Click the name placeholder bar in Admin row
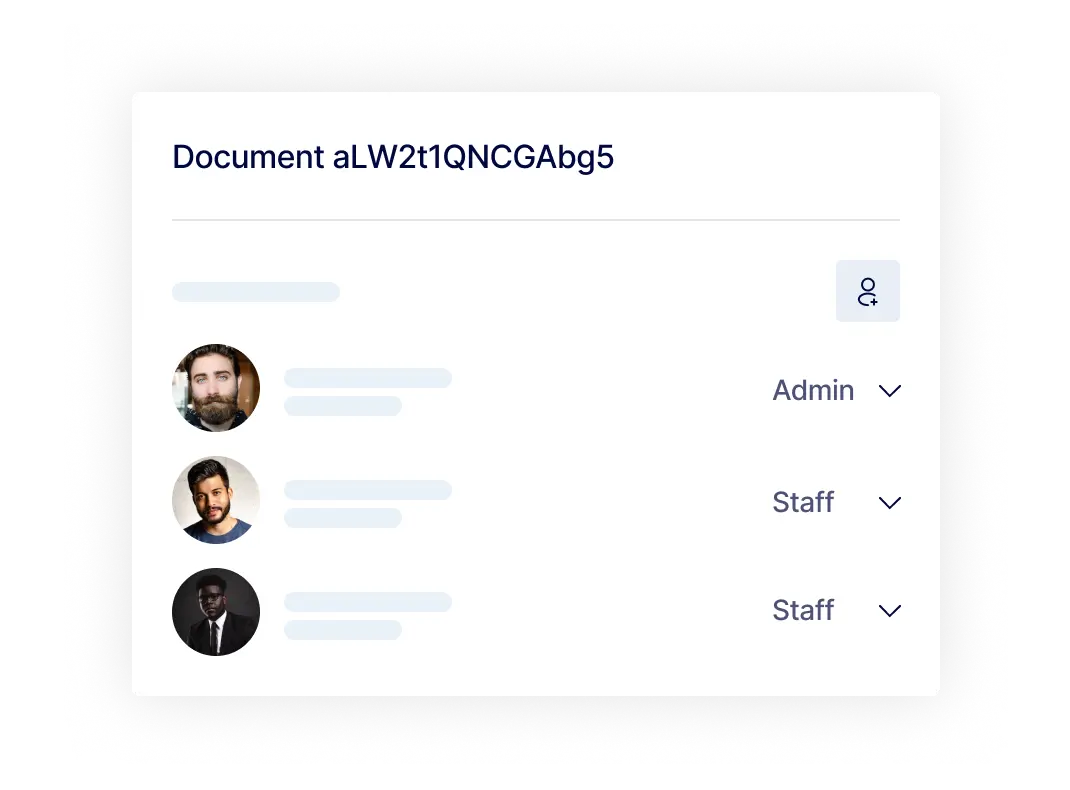The height and width of the screenshot is (790, 1070). (368, 378)
